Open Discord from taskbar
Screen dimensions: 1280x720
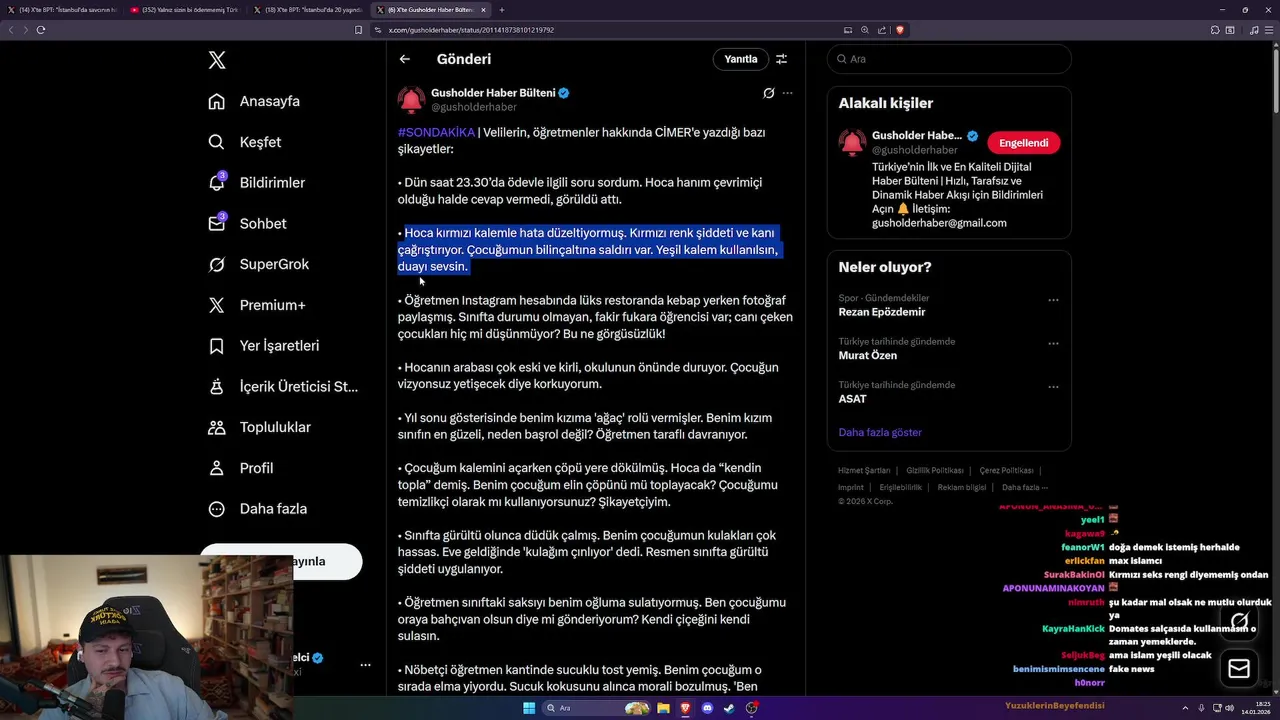[708, 708]
